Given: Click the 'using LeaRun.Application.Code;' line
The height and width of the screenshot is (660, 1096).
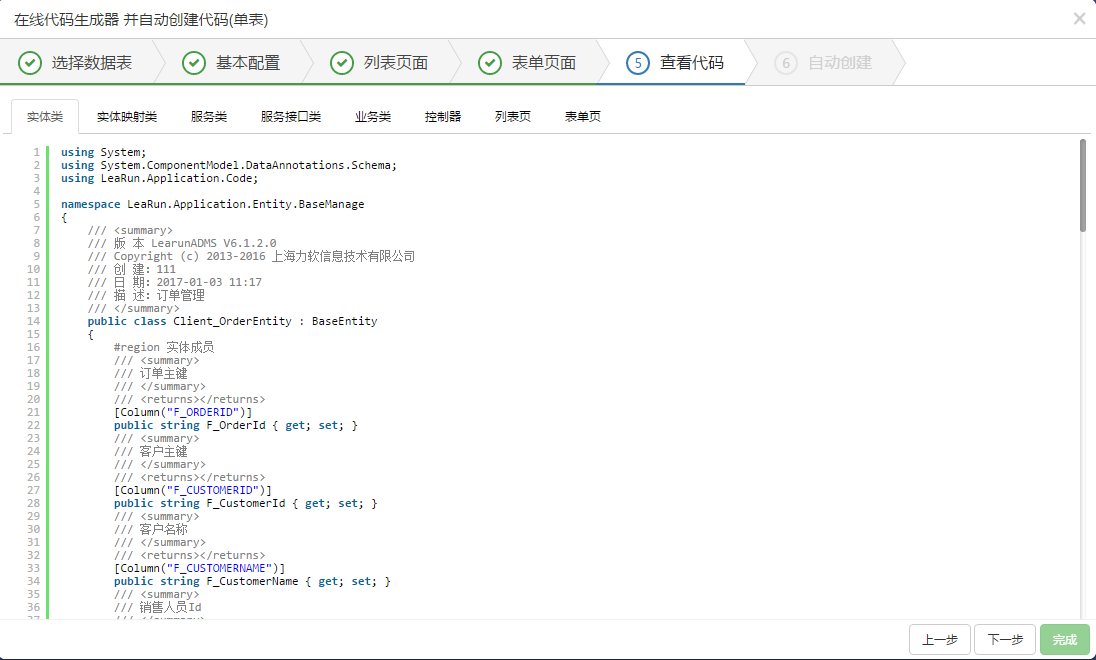Looking at the screenshot, I should point(159,178).
